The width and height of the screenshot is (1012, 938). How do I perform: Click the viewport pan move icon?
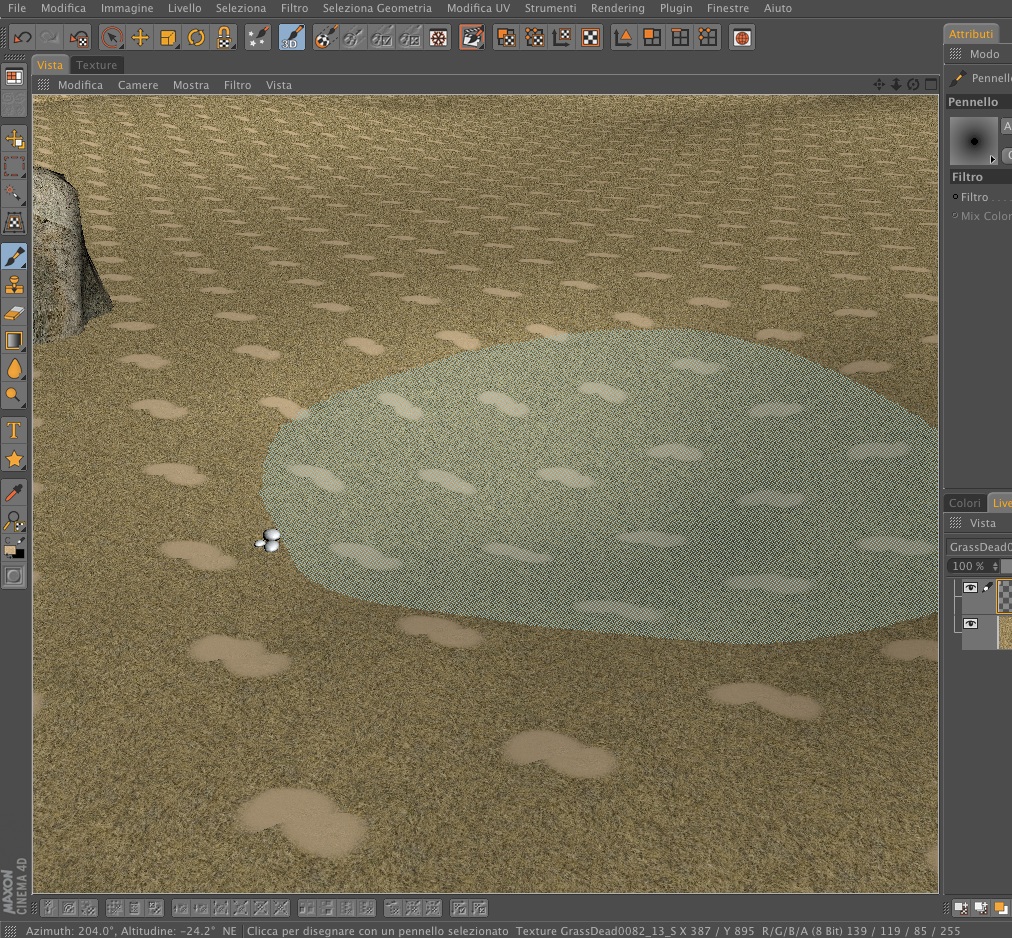coord(879,85)
